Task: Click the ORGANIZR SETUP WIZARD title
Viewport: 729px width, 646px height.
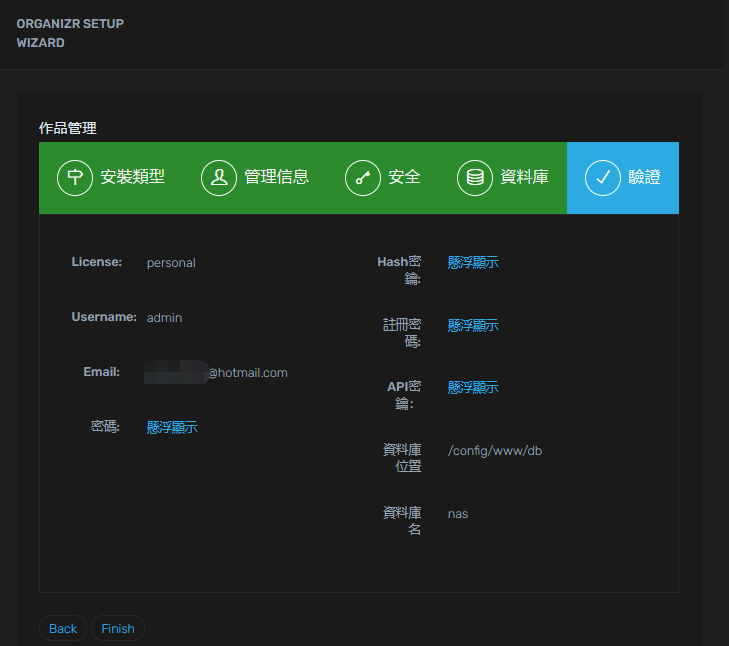Action: [x=70, y=33]
